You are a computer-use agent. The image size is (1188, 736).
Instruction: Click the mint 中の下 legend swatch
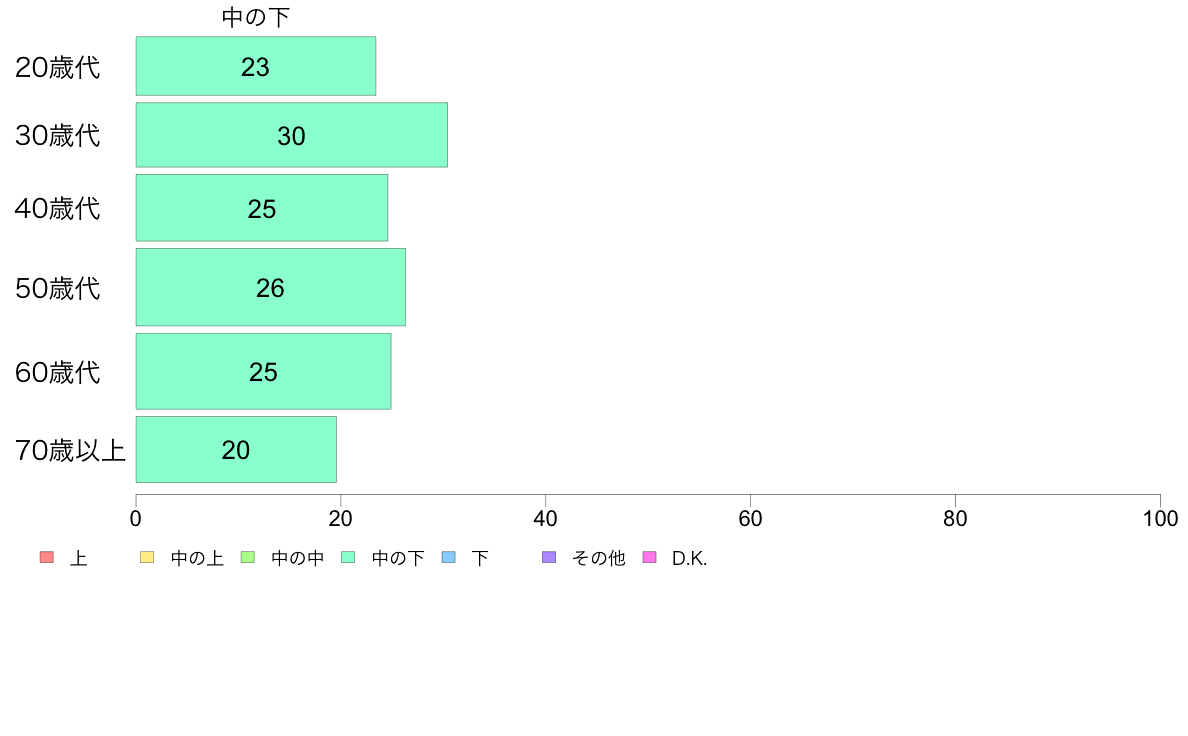point(349,557)
